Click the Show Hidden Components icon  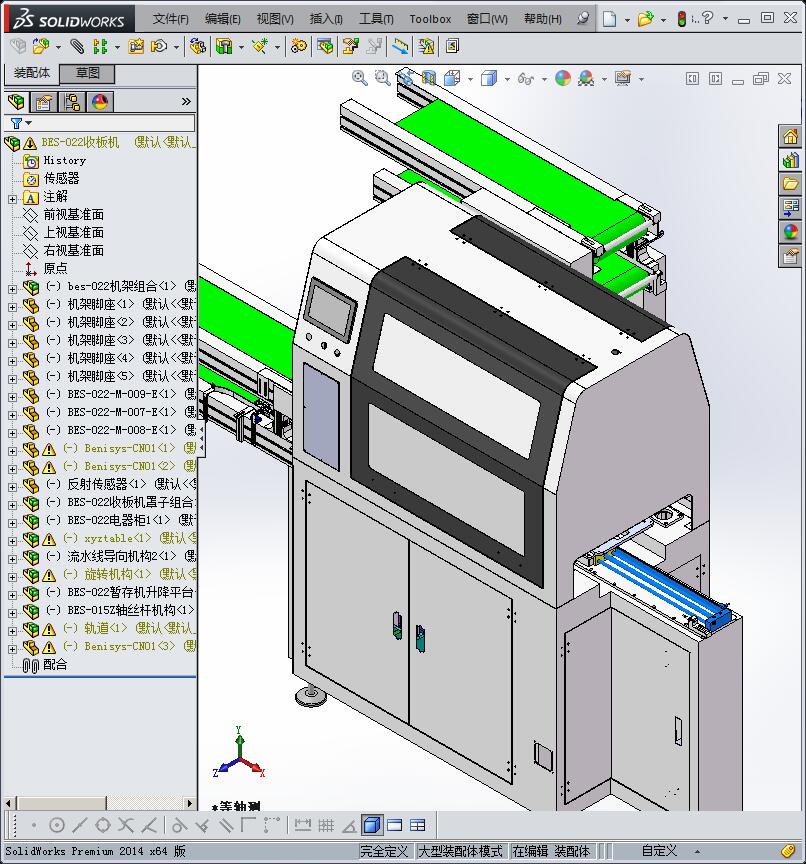click(x=198, y=46)
